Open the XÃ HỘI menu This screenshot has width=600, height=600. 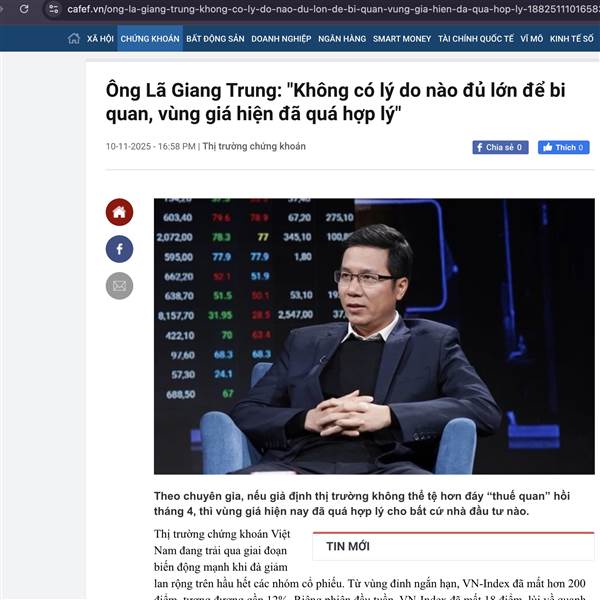pyautogui.click(x=100, y=39)
